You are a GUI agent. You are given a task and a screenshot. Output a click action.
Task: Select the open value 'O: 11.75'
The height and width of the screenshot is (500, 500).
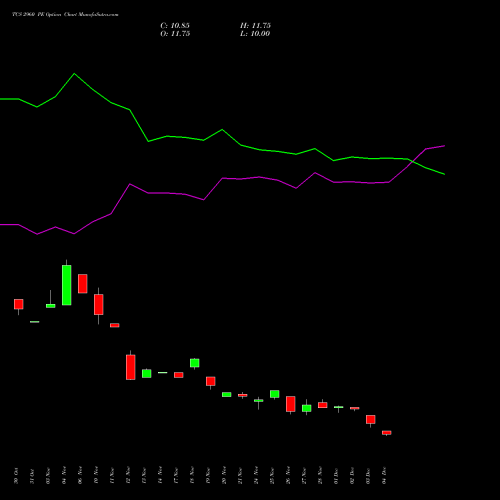tap(175, 34)
